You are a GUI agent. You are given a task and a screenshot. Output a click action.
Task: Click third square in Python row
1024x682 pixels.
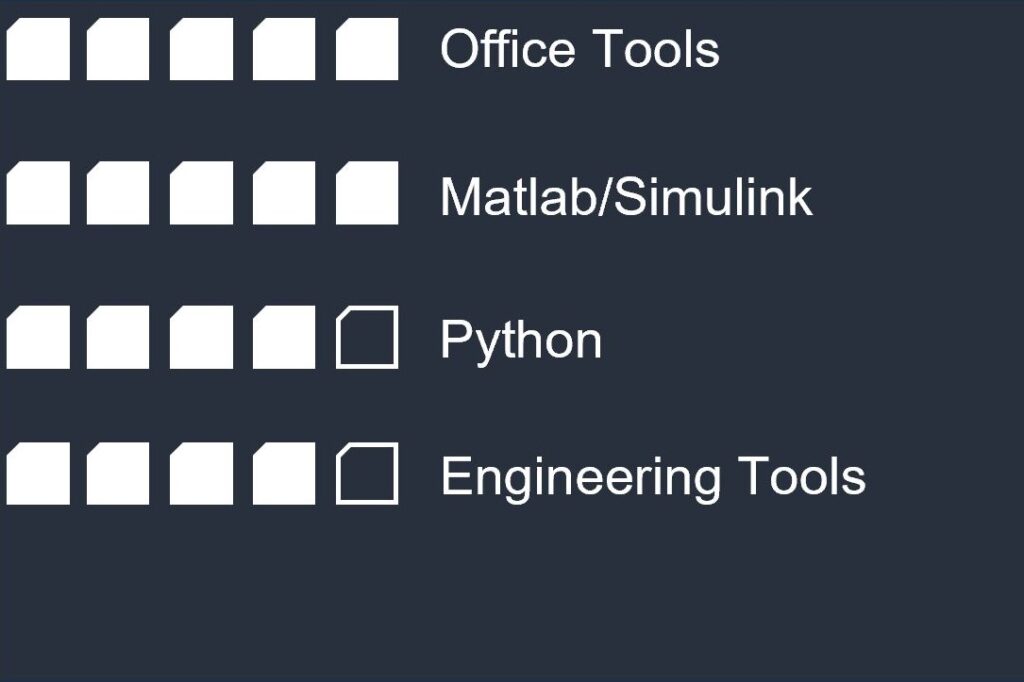[201, 337]
